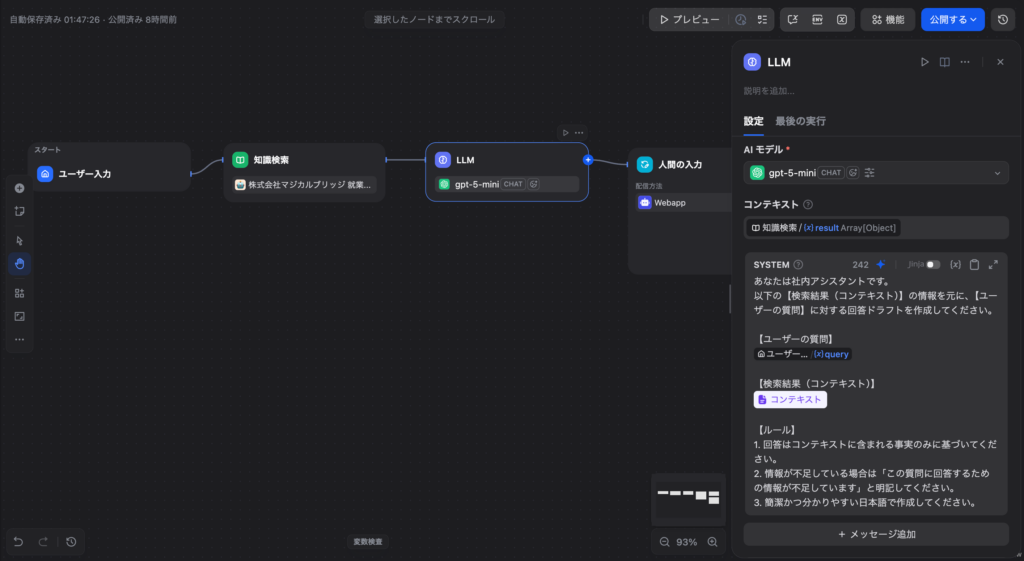Click the コンテキスト chip in the SYSTEM prompt

[x=790, y=400]
